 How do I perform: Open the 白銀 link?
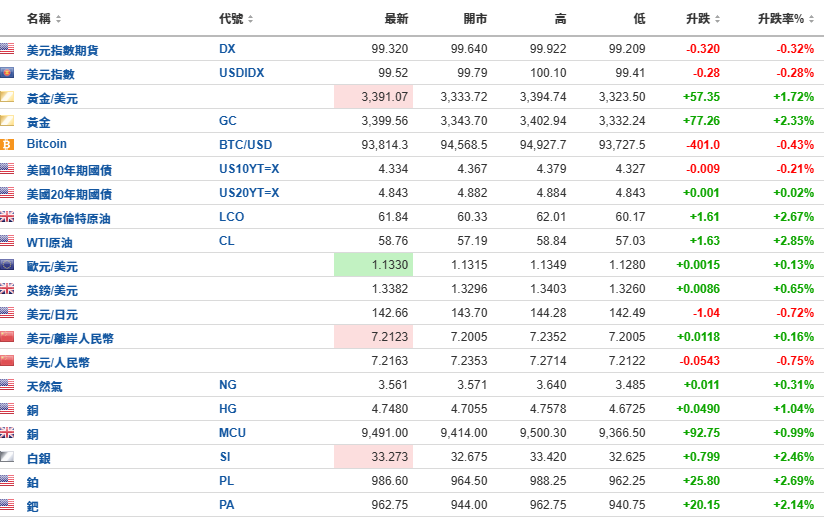38,459
